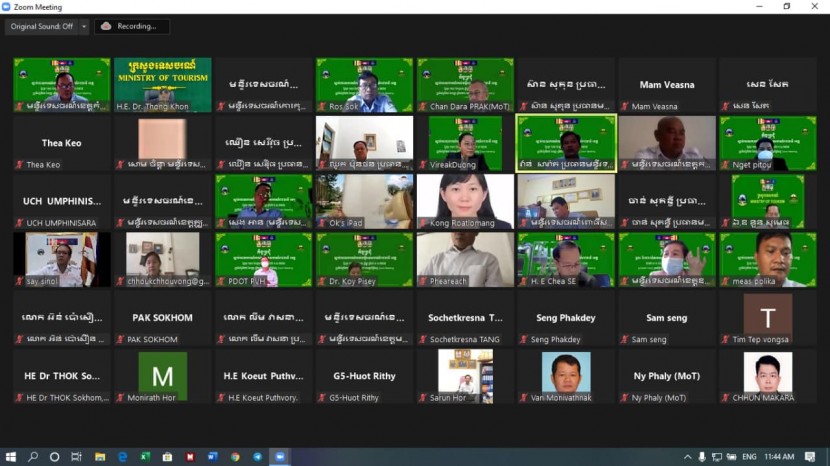Open File Explorer from the taskbar
Screen dimensions: 830x466
click(100, 457)
